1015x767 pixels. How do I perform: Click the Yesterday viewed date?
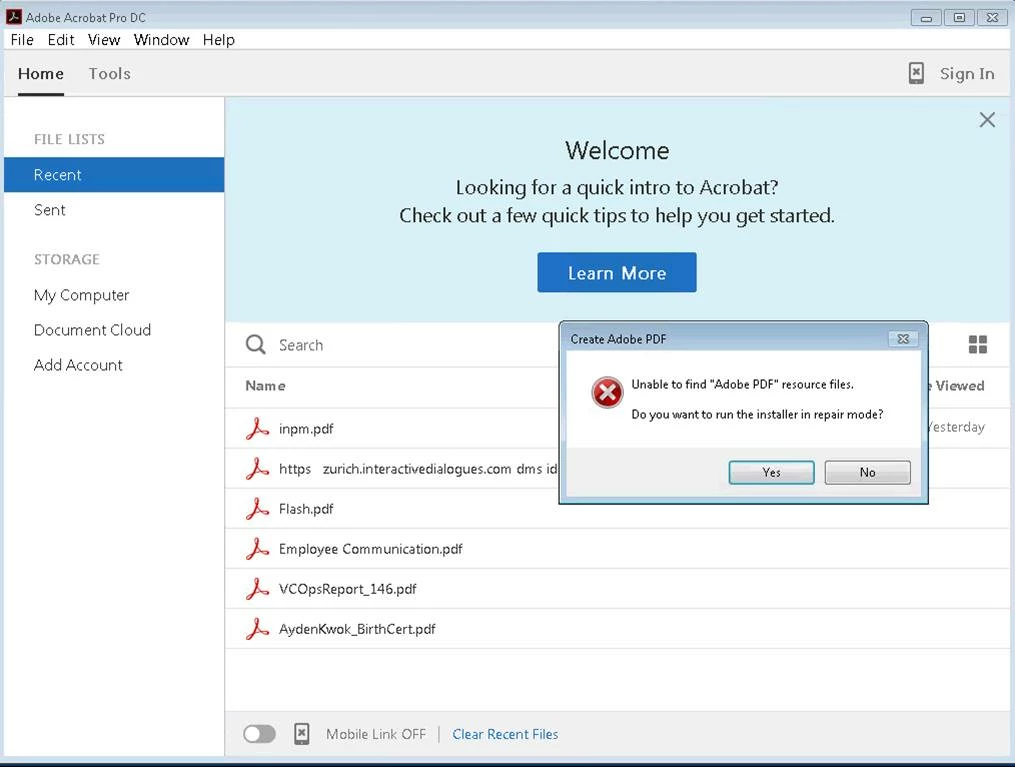pyautogui.click(x=957, y=427)
